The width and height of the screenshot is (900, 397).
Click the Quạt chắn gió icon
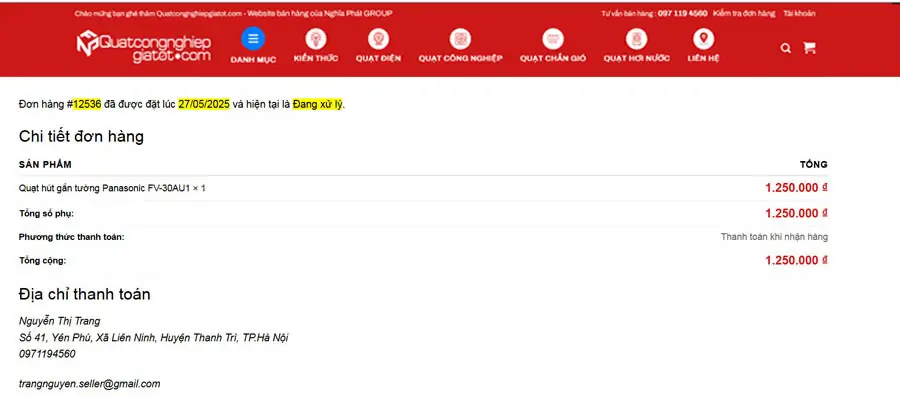[553, 39]
